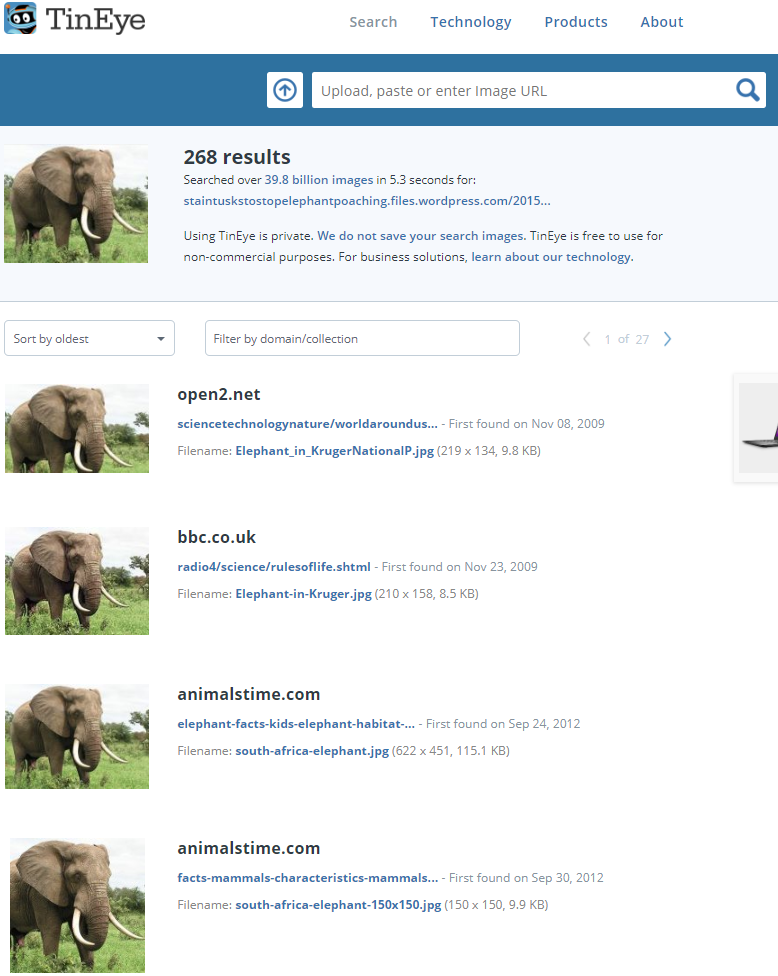Open facts-mammals-characteristics-mammals link

[x=307, y=878]
